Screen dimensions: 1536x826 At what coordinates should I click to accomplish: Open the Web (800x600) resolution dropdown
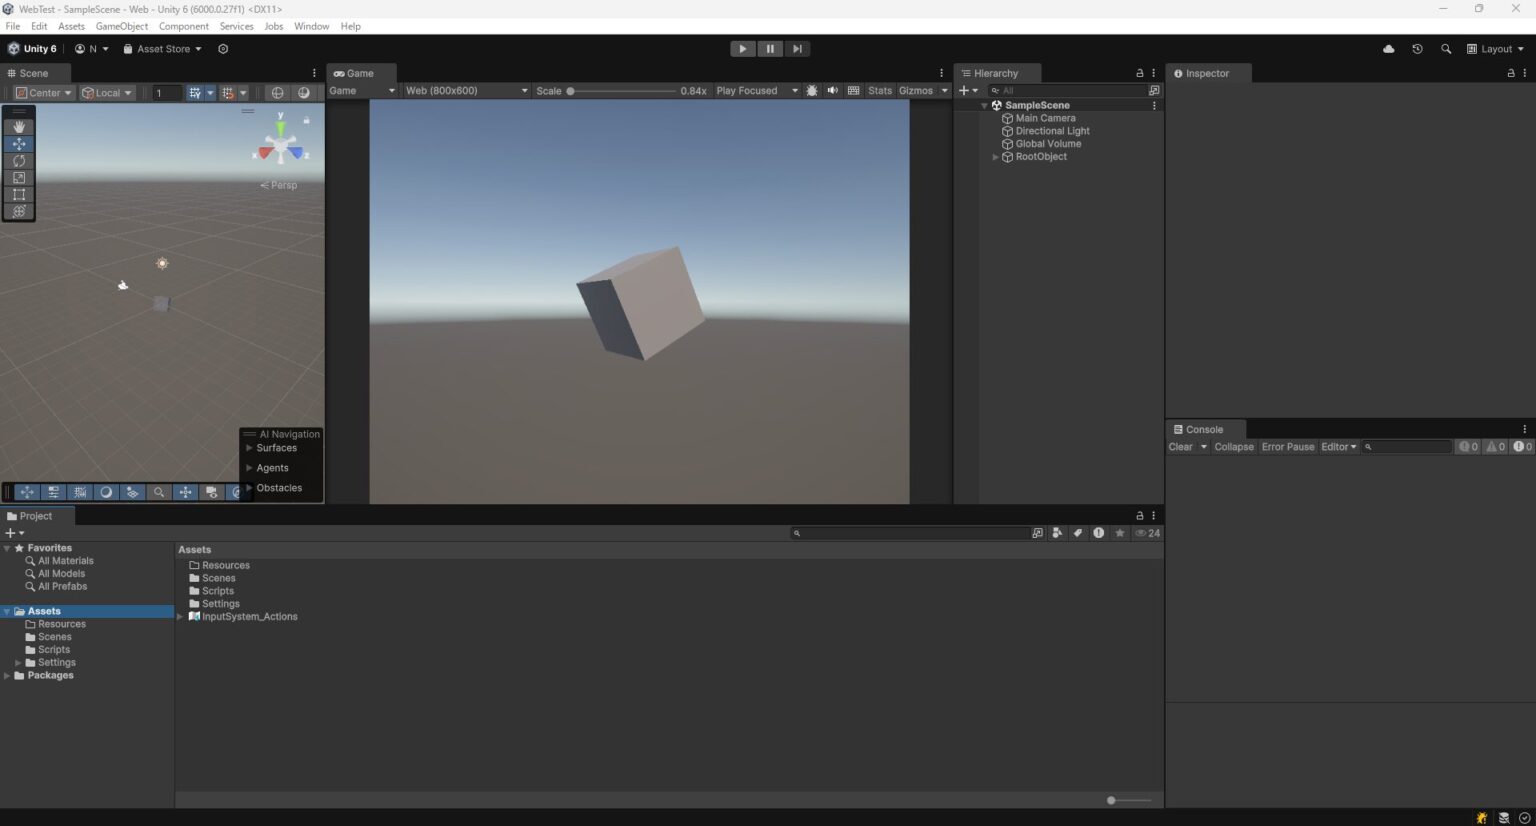(465, 90)
